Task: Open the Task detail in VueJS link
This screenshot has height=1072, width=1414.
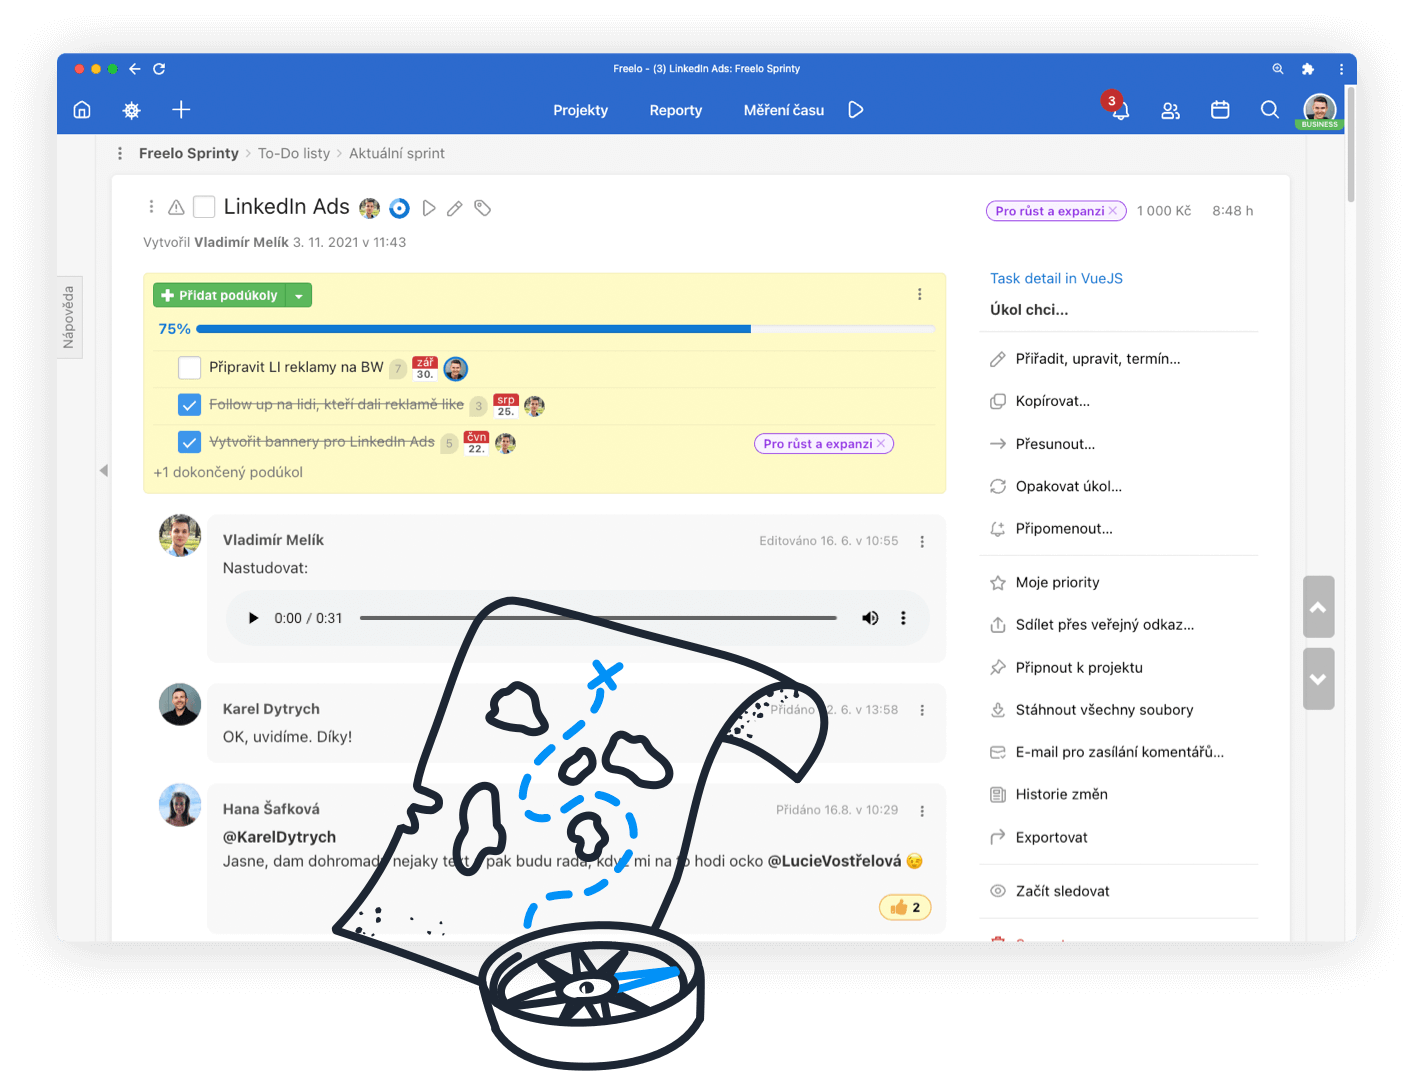Action: (1056, 278)
